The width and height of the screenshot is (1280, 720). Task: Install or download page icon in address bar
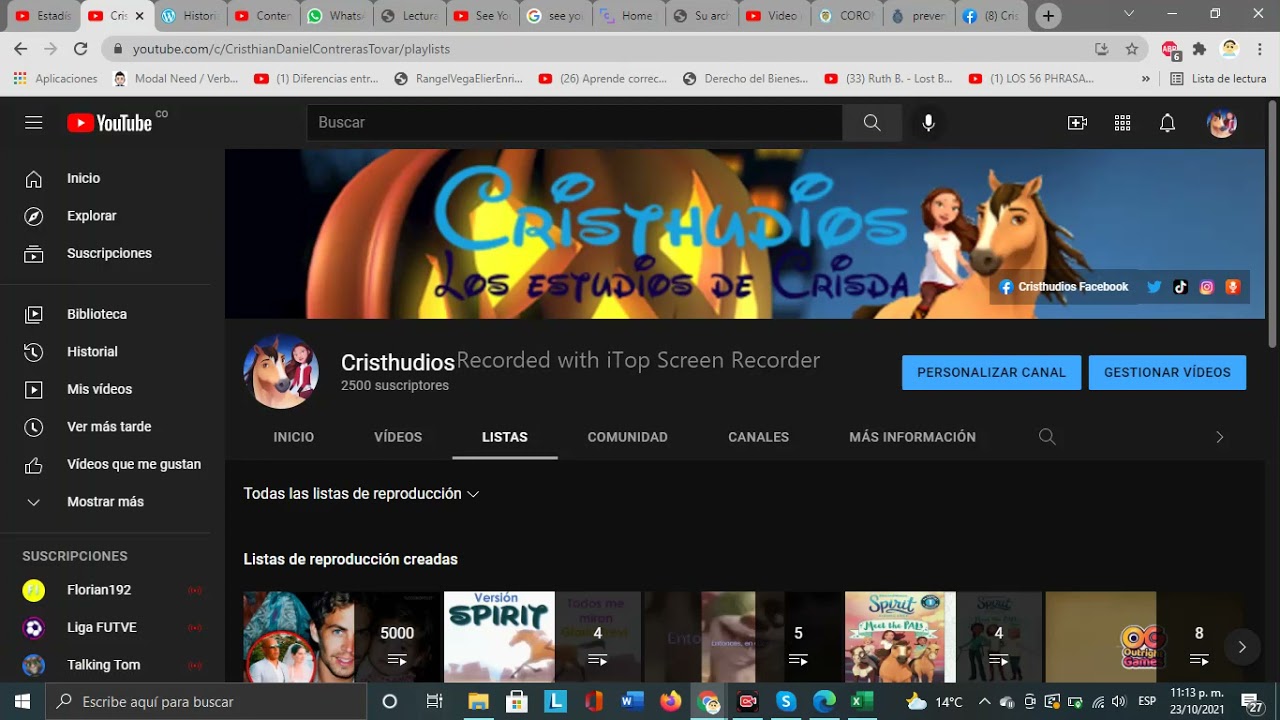1102,48
